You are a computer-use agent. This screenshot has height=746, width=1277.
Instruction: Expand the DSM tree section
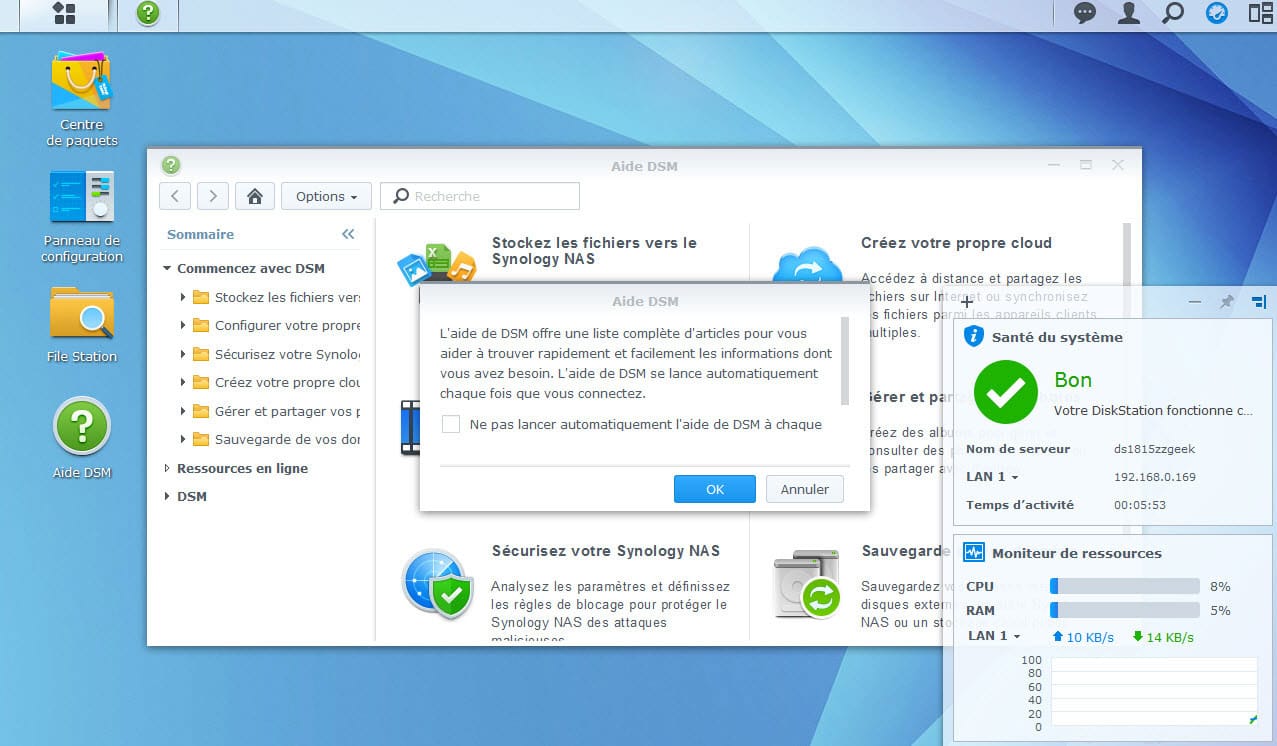[167, 496]
